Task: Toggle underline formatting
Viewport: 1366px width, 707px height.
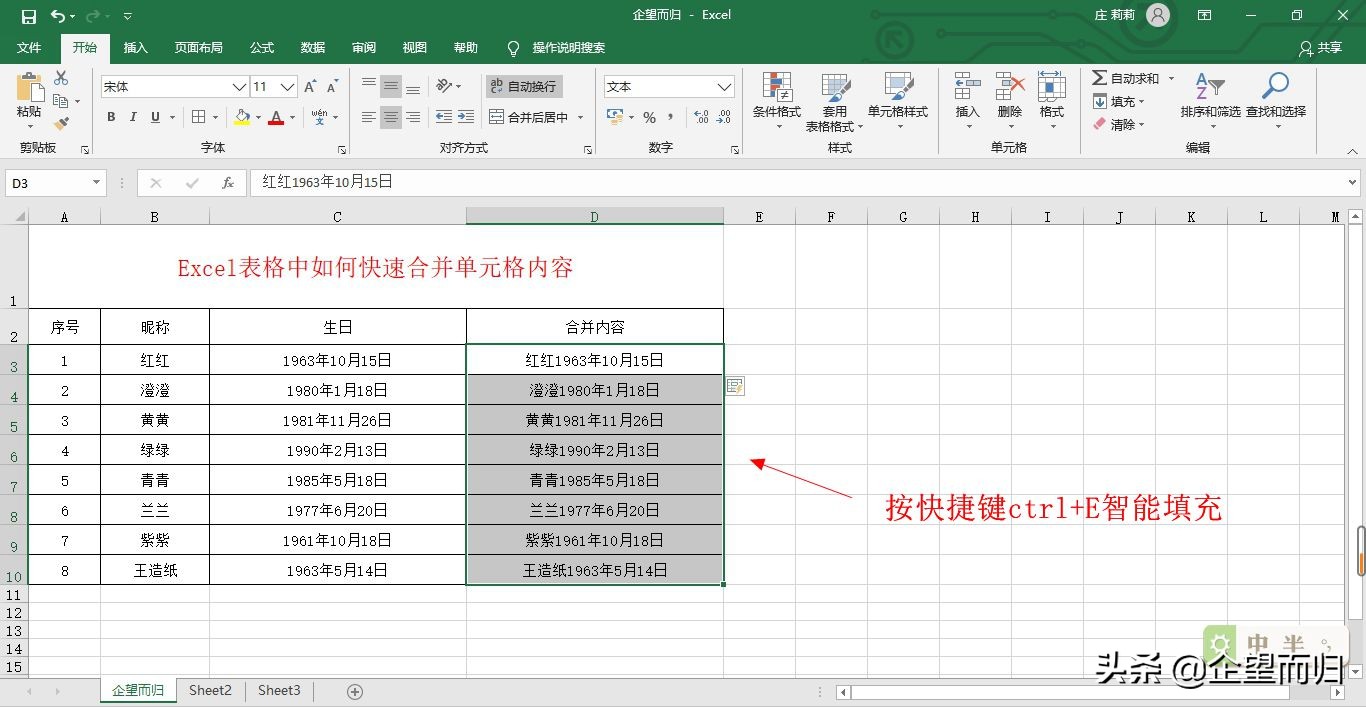Action: (155, 117)
